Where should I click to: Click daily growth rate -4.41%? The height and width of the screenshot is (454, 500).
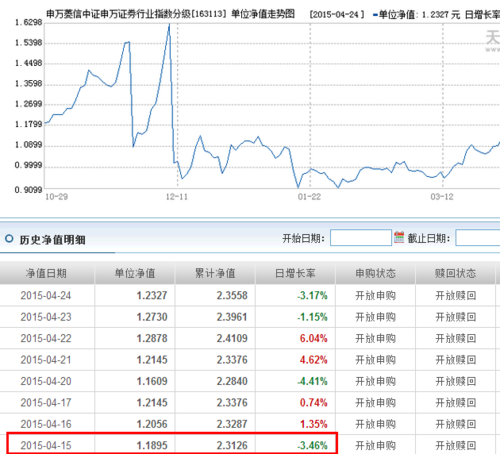[x=312, y=381]
